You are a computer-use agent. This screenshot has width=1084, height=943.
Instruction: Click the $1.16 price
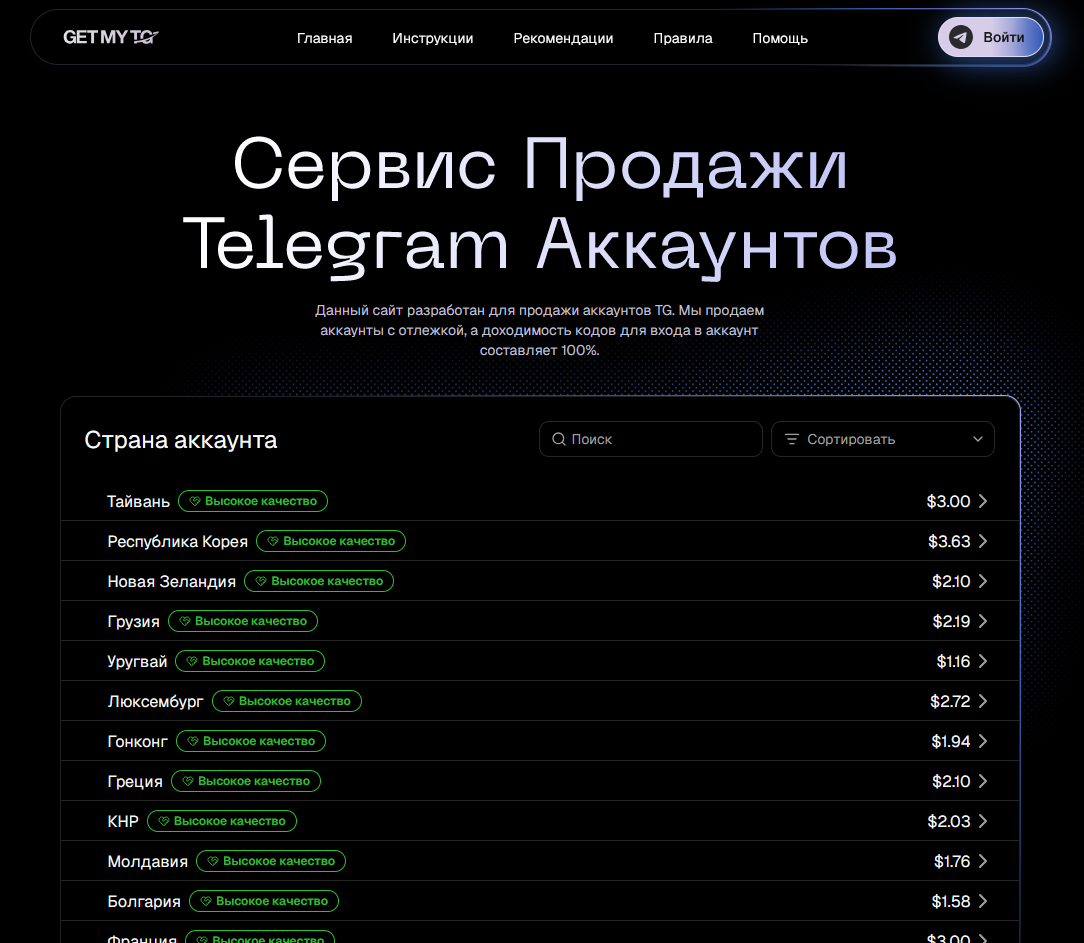[953, 662]
